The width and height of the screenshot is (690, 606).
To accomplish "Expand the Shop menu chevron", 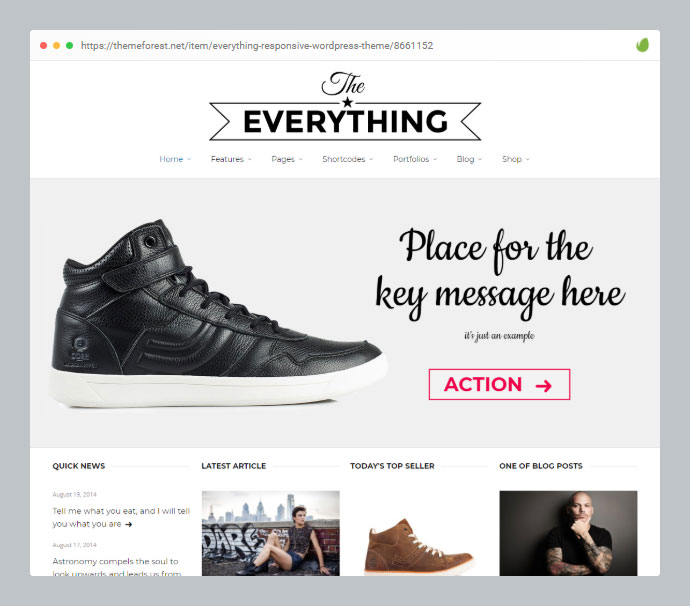I will (528, 159).
